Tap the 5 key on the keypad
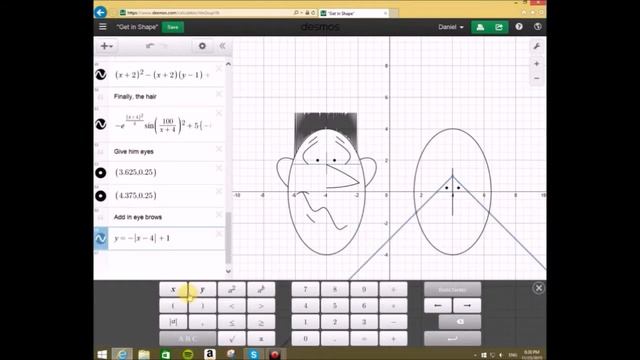This screenshot has width=640, height=360. point(335,306)
